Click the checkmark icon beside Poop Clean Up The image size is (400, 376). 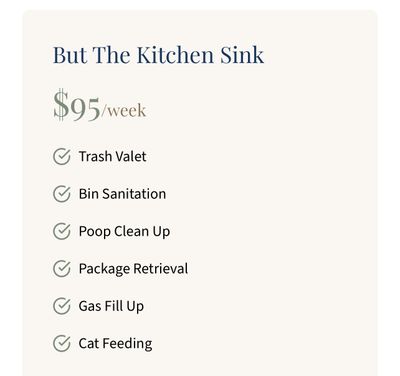pos(62,231)
